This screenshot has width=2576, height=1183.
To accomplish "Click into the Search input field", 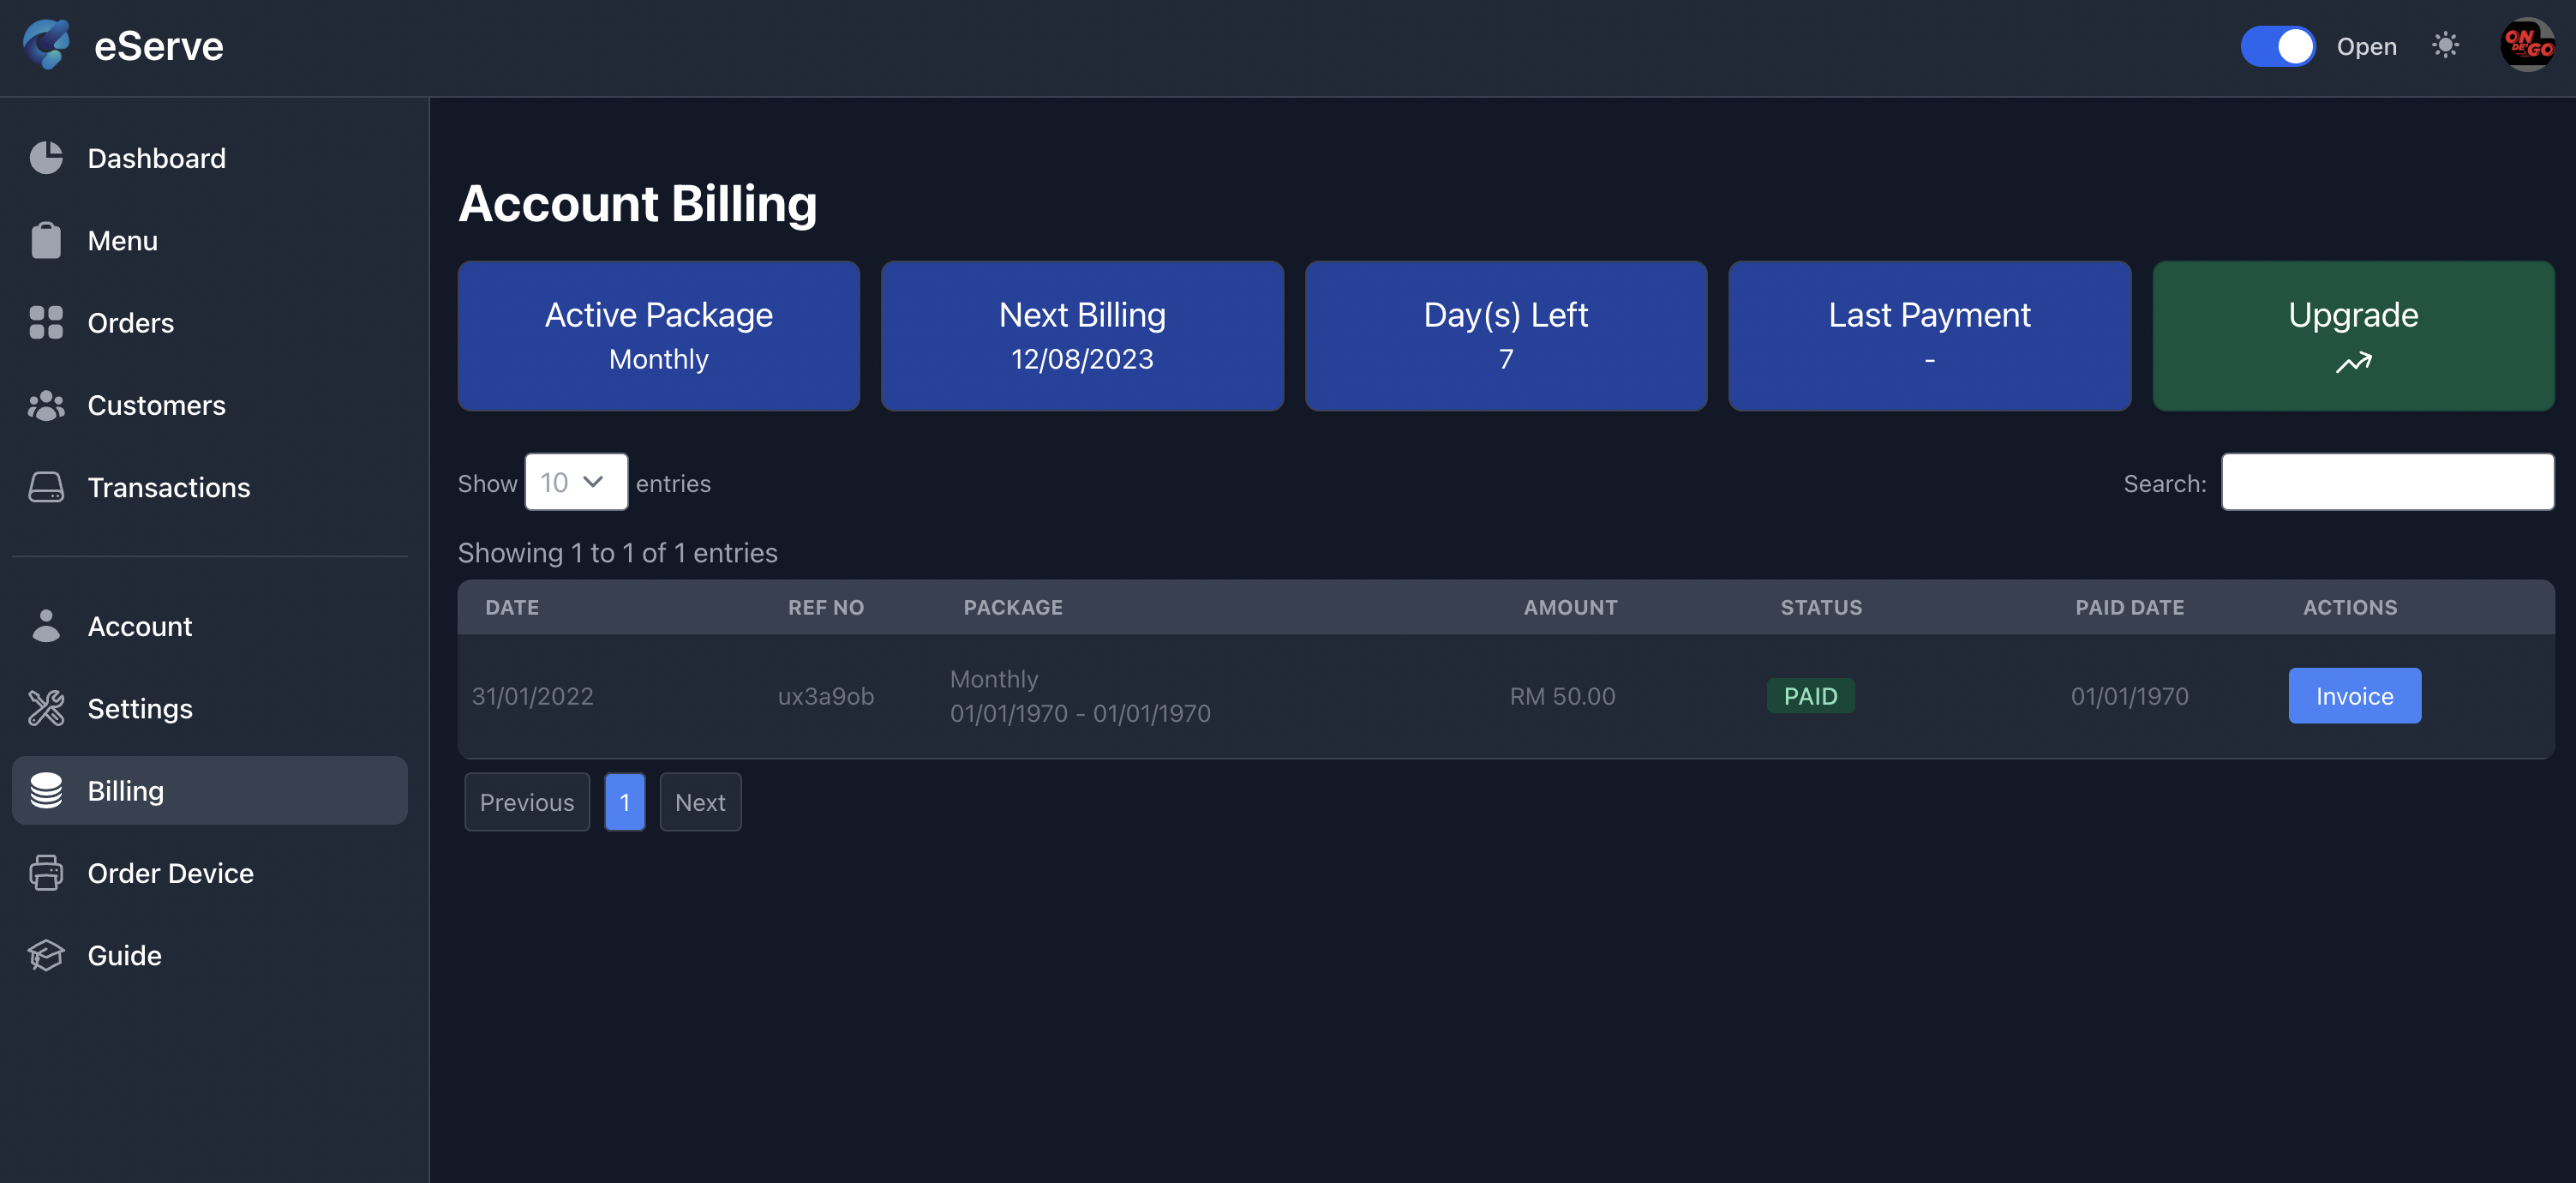I will (x=2387, y=482).
